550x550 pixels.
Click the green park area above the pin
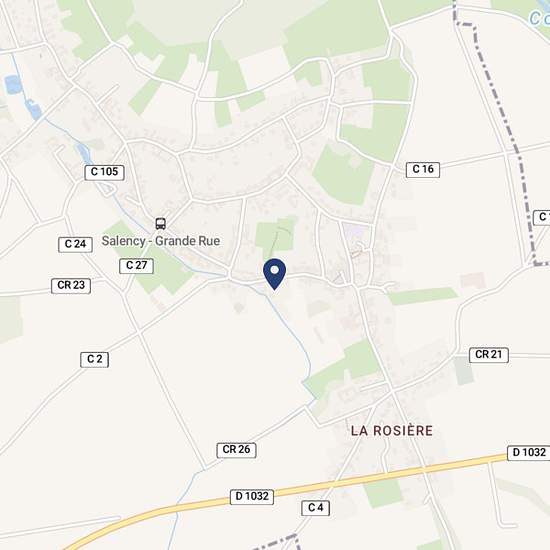[x=275, y=234]
